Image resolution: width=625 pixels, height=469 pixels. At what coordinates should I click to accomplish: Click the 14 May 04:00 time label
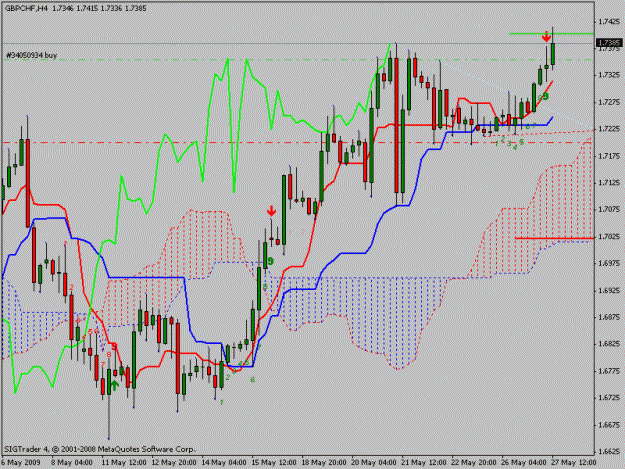(224, 462)
